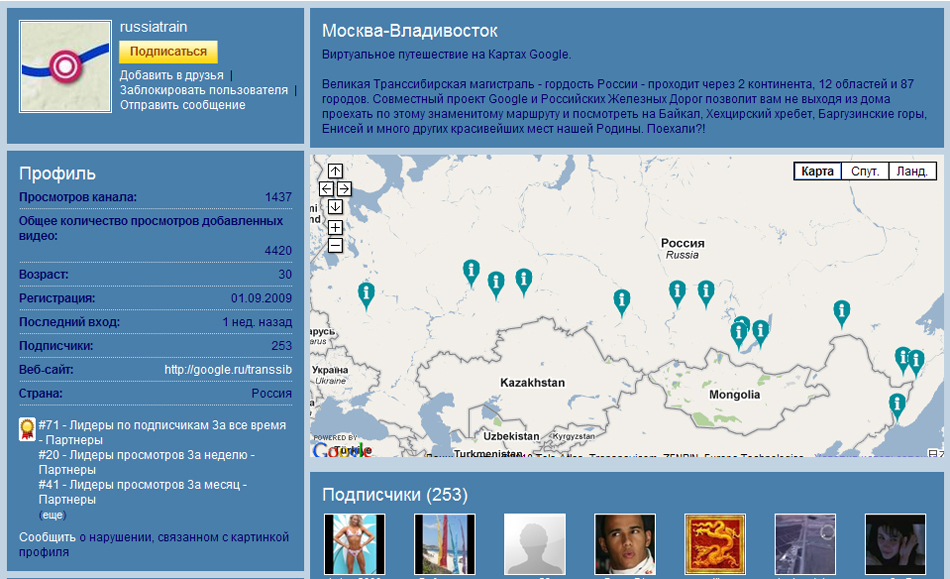Zoom out of the map with minus

pos(335,245)
